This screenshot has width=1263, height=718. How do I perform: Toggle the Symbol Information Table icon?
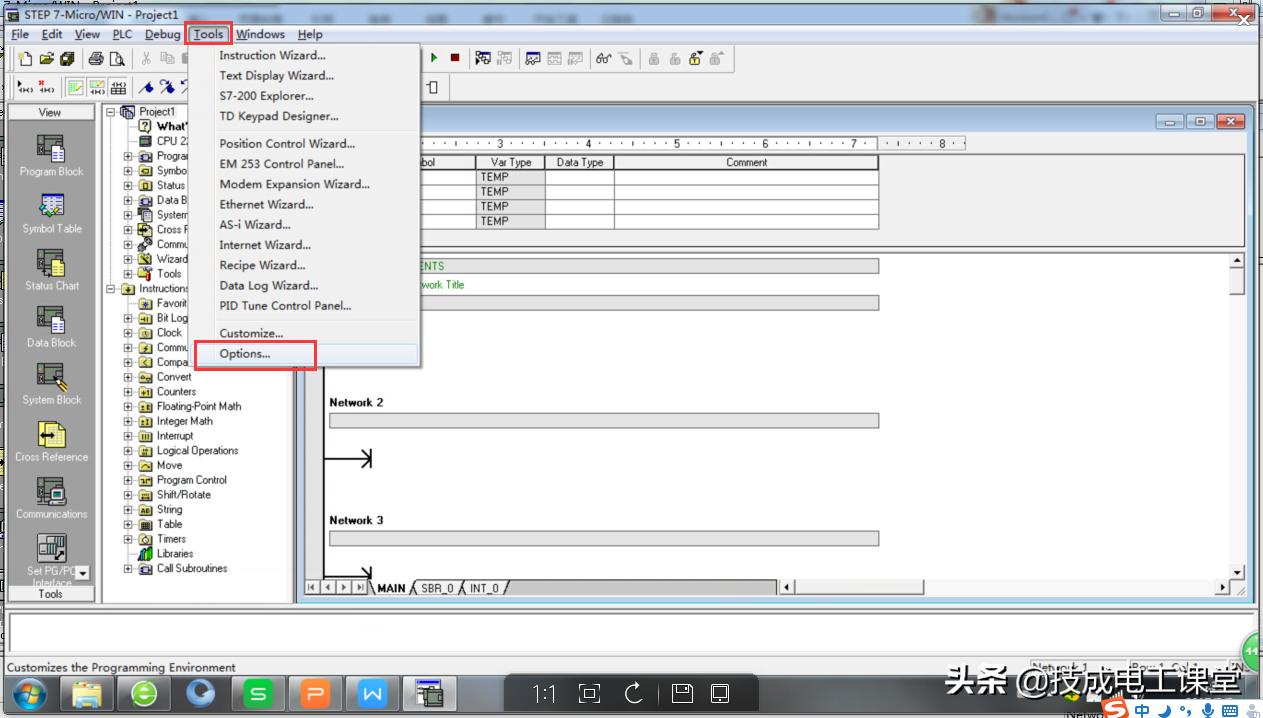tap(119, 87)
